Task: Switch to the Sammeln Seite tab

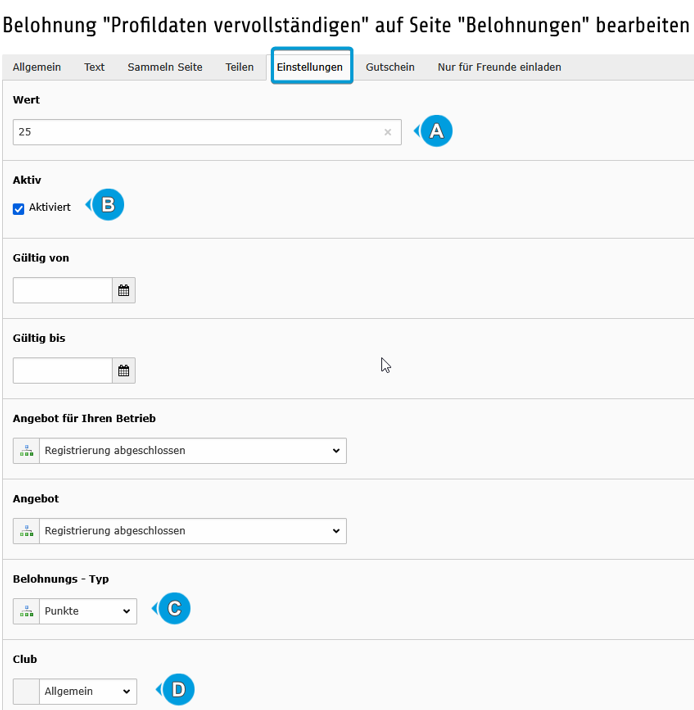Action: (165, 67)
